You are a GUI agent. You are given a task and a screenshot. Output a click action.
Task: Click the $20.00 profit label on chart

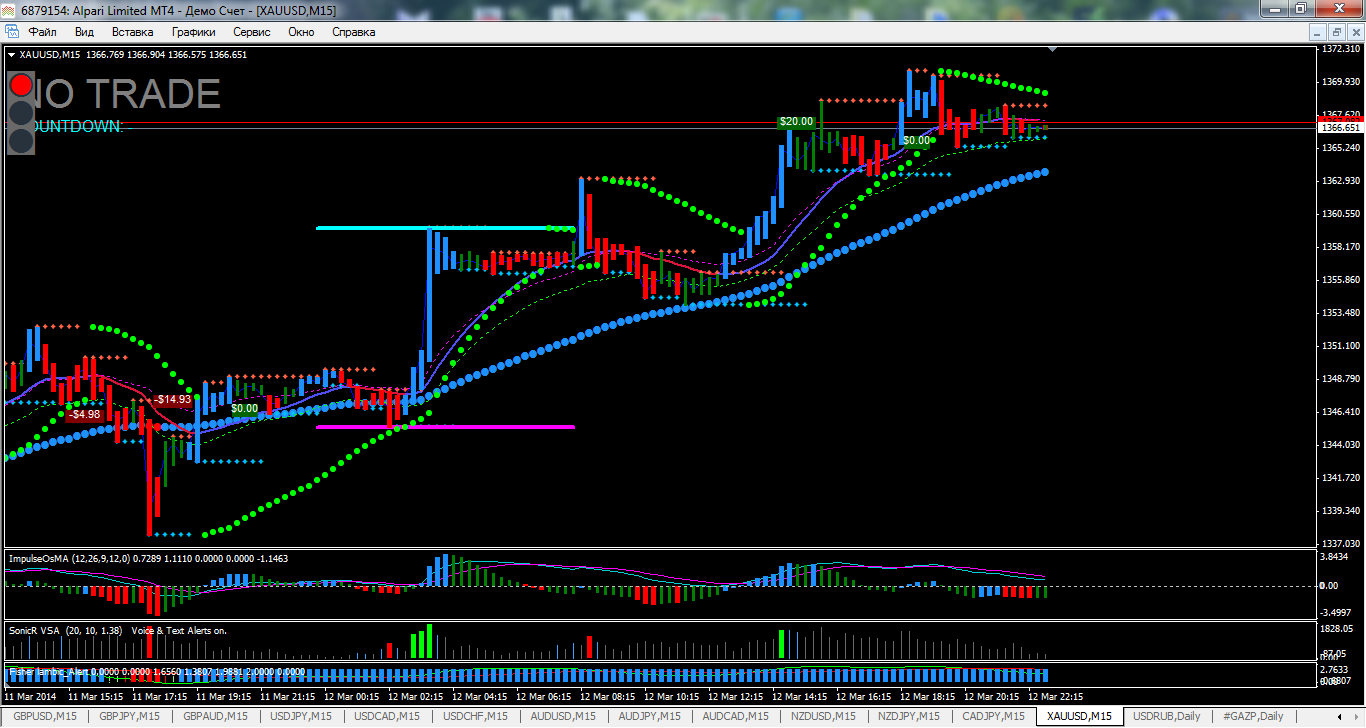[797, 121]
